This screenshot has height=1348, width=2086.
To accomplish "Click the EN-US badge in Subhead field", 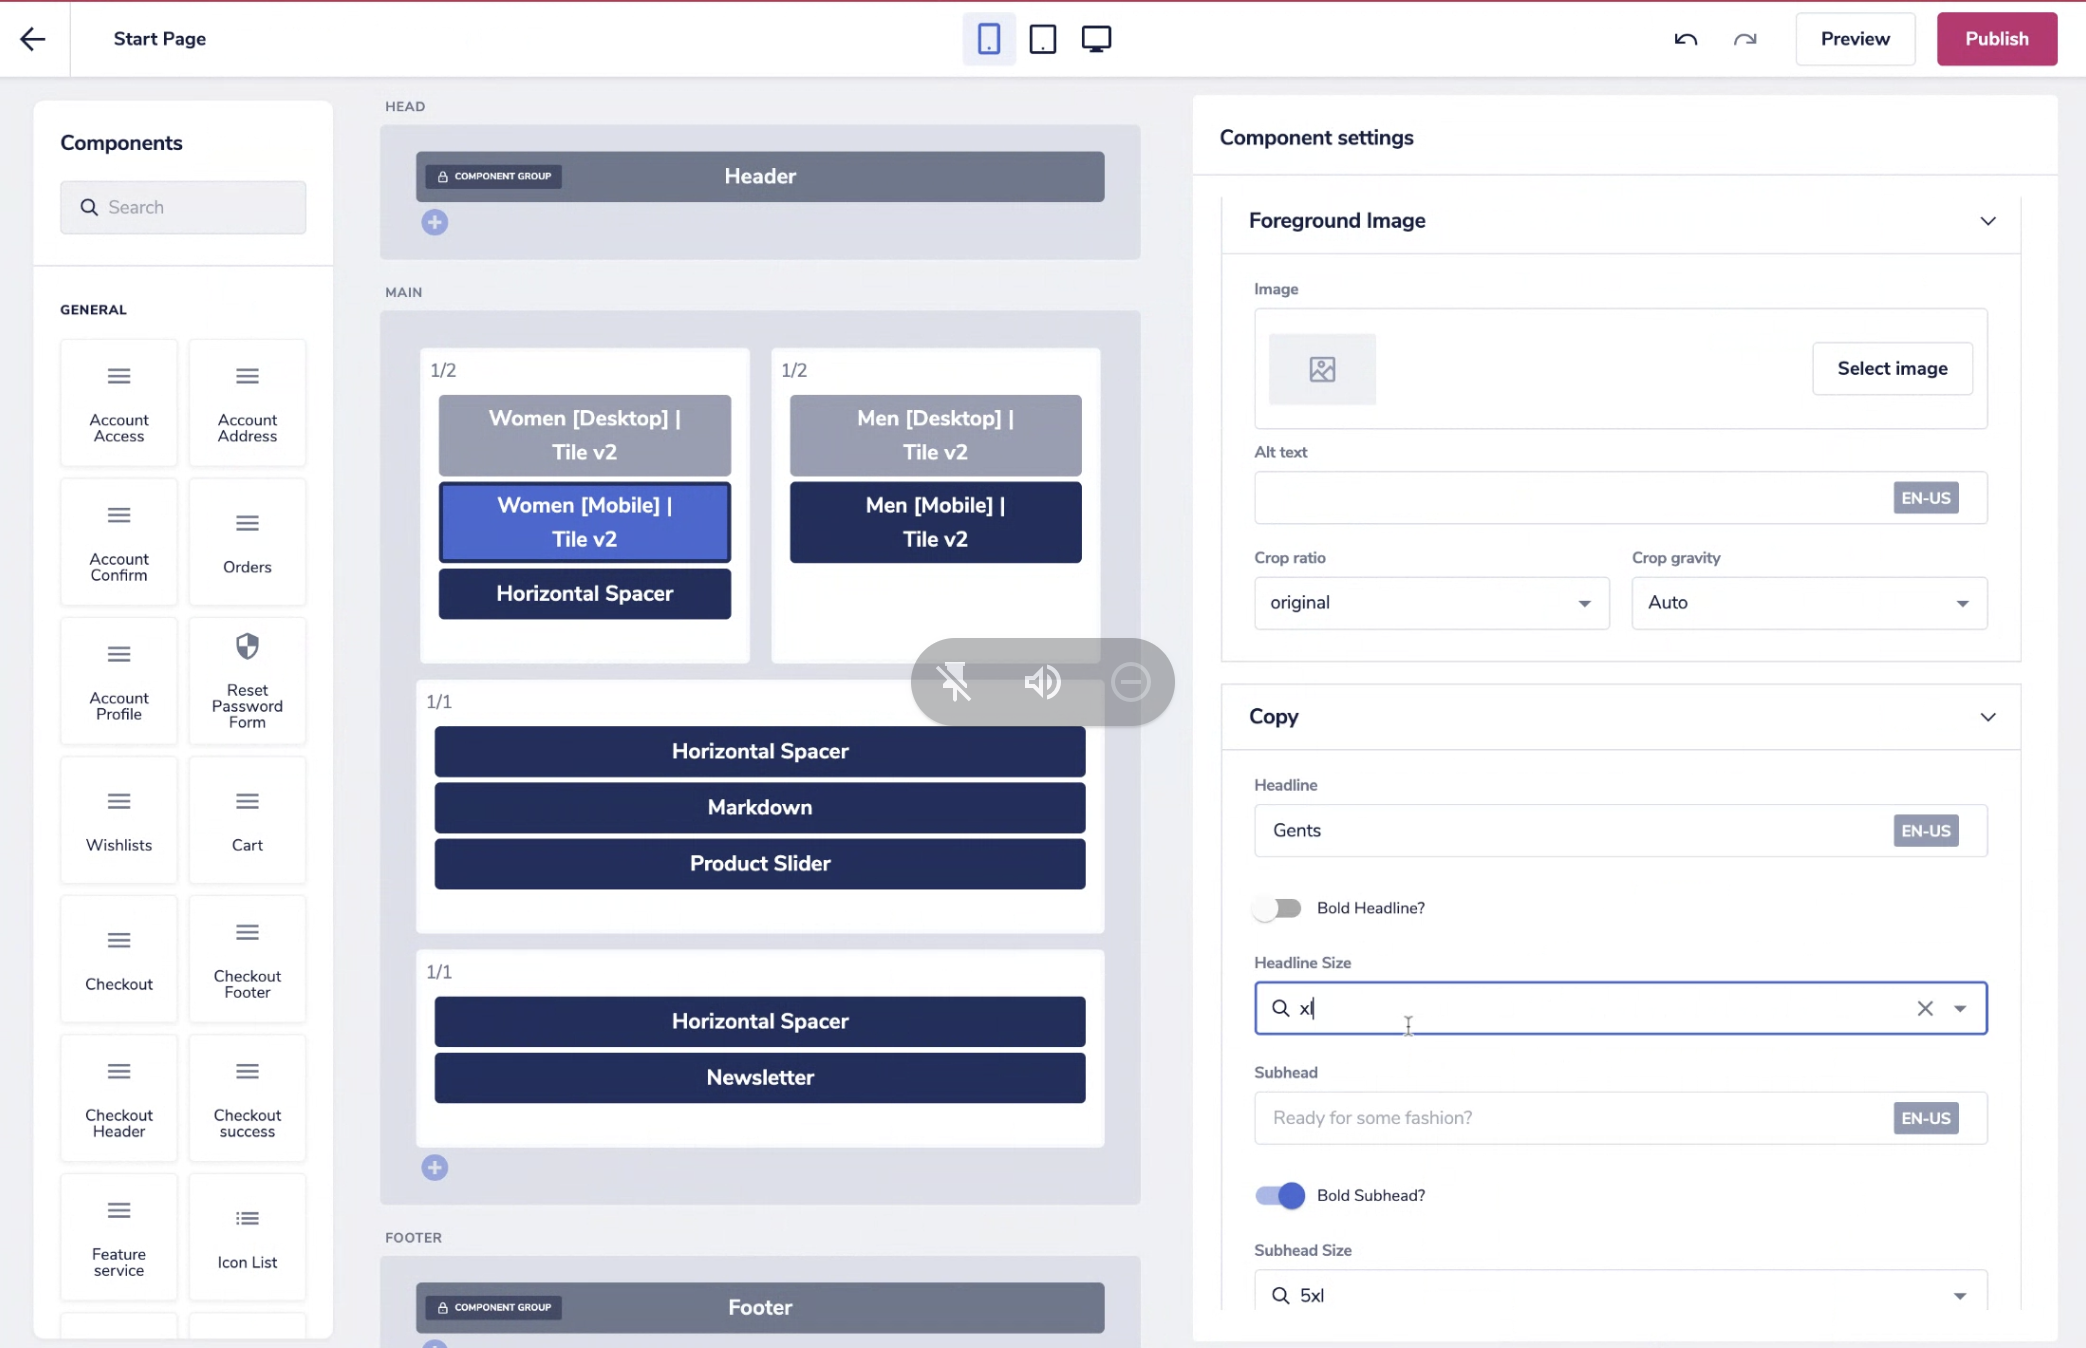I will click(1925, 1118).
